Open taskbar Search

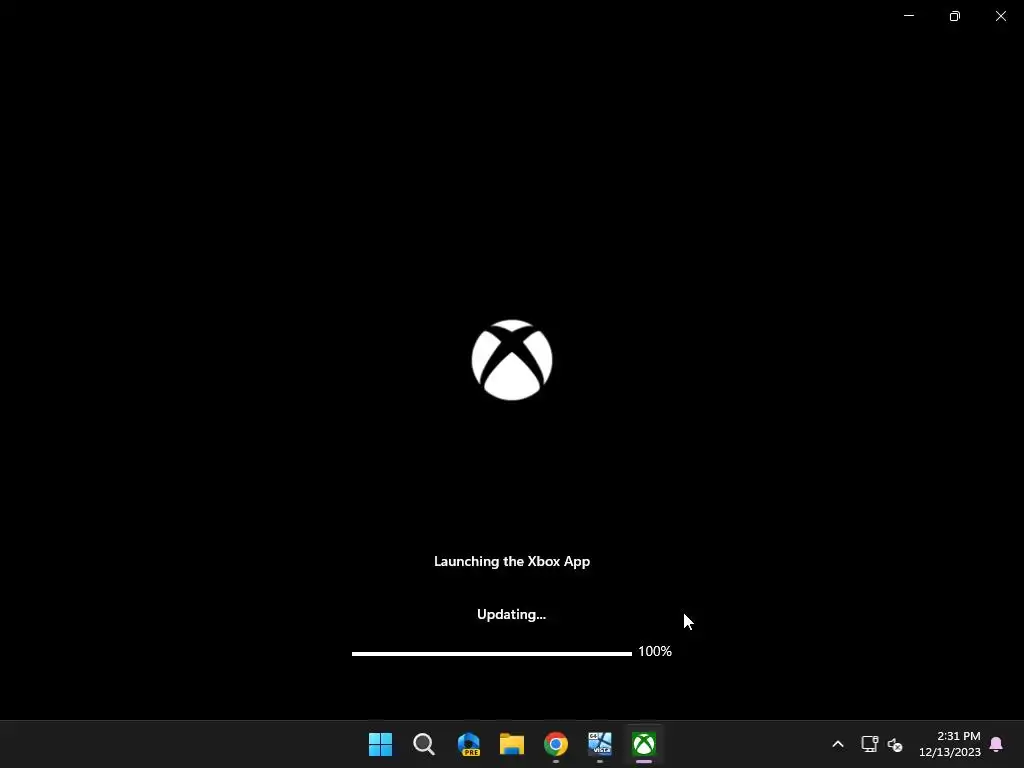coord(424,744)
